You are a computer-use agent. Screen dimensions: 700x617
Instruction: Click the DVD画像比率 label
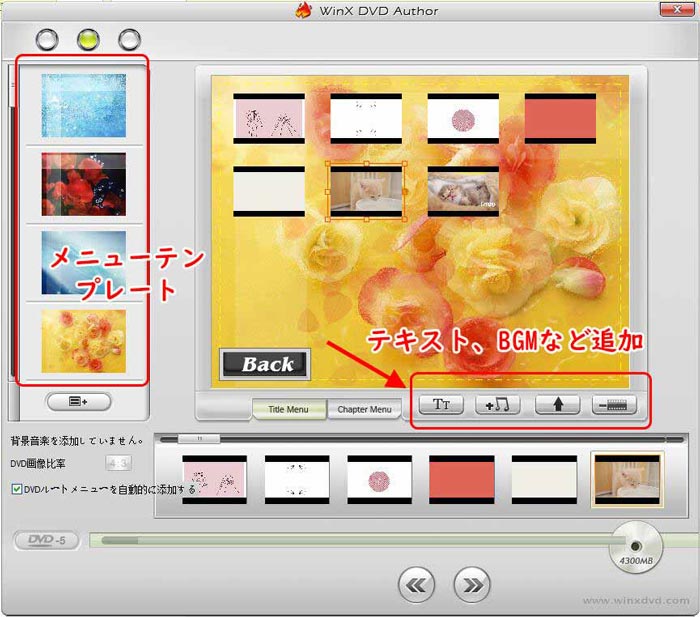point(38,463)
